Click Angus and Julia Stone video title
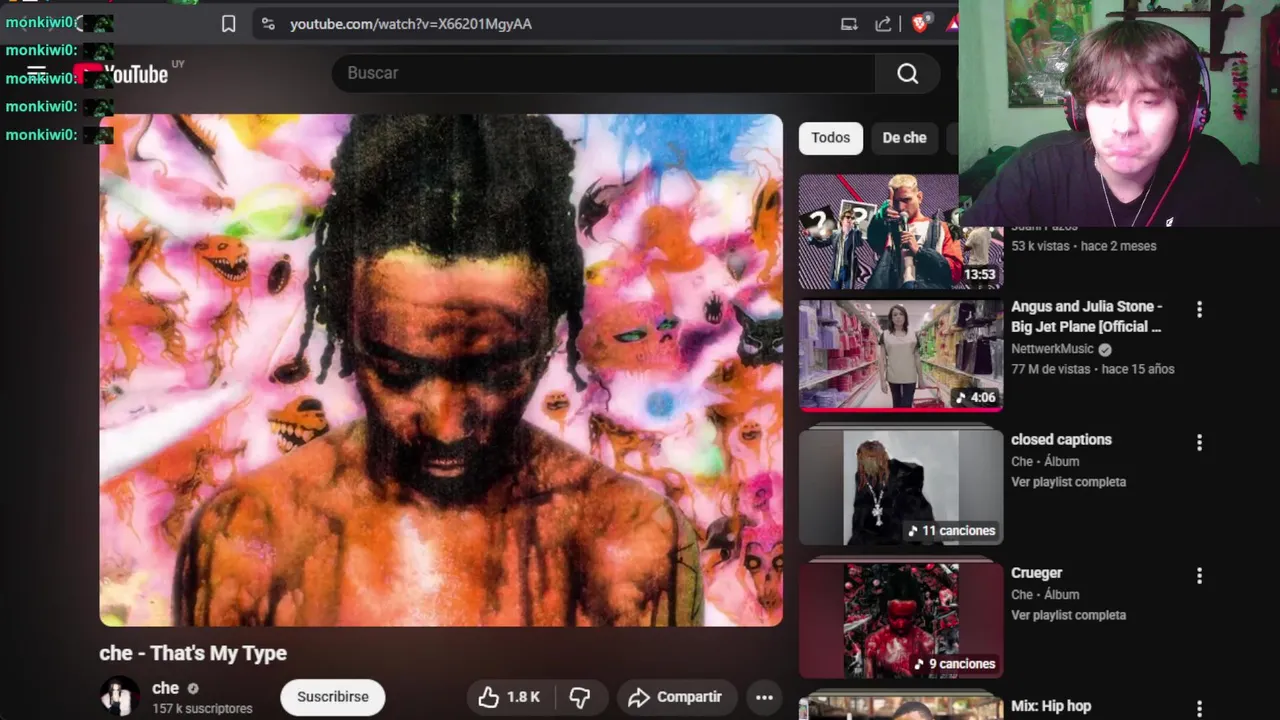This screenshot has height=720, width=1280. (x=1087, y=317)
